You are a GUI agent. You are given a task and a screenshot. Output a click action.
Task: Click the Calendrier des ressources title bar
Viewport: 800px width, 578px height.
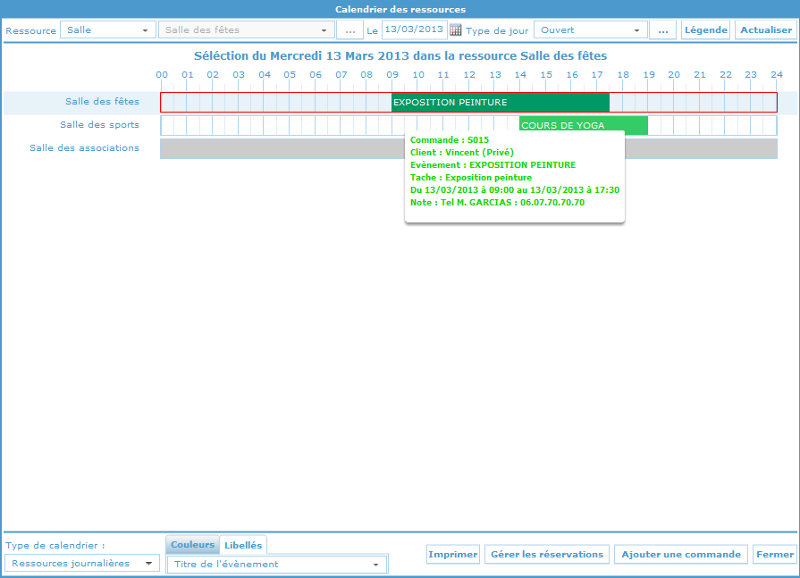(x=400, y=9)
